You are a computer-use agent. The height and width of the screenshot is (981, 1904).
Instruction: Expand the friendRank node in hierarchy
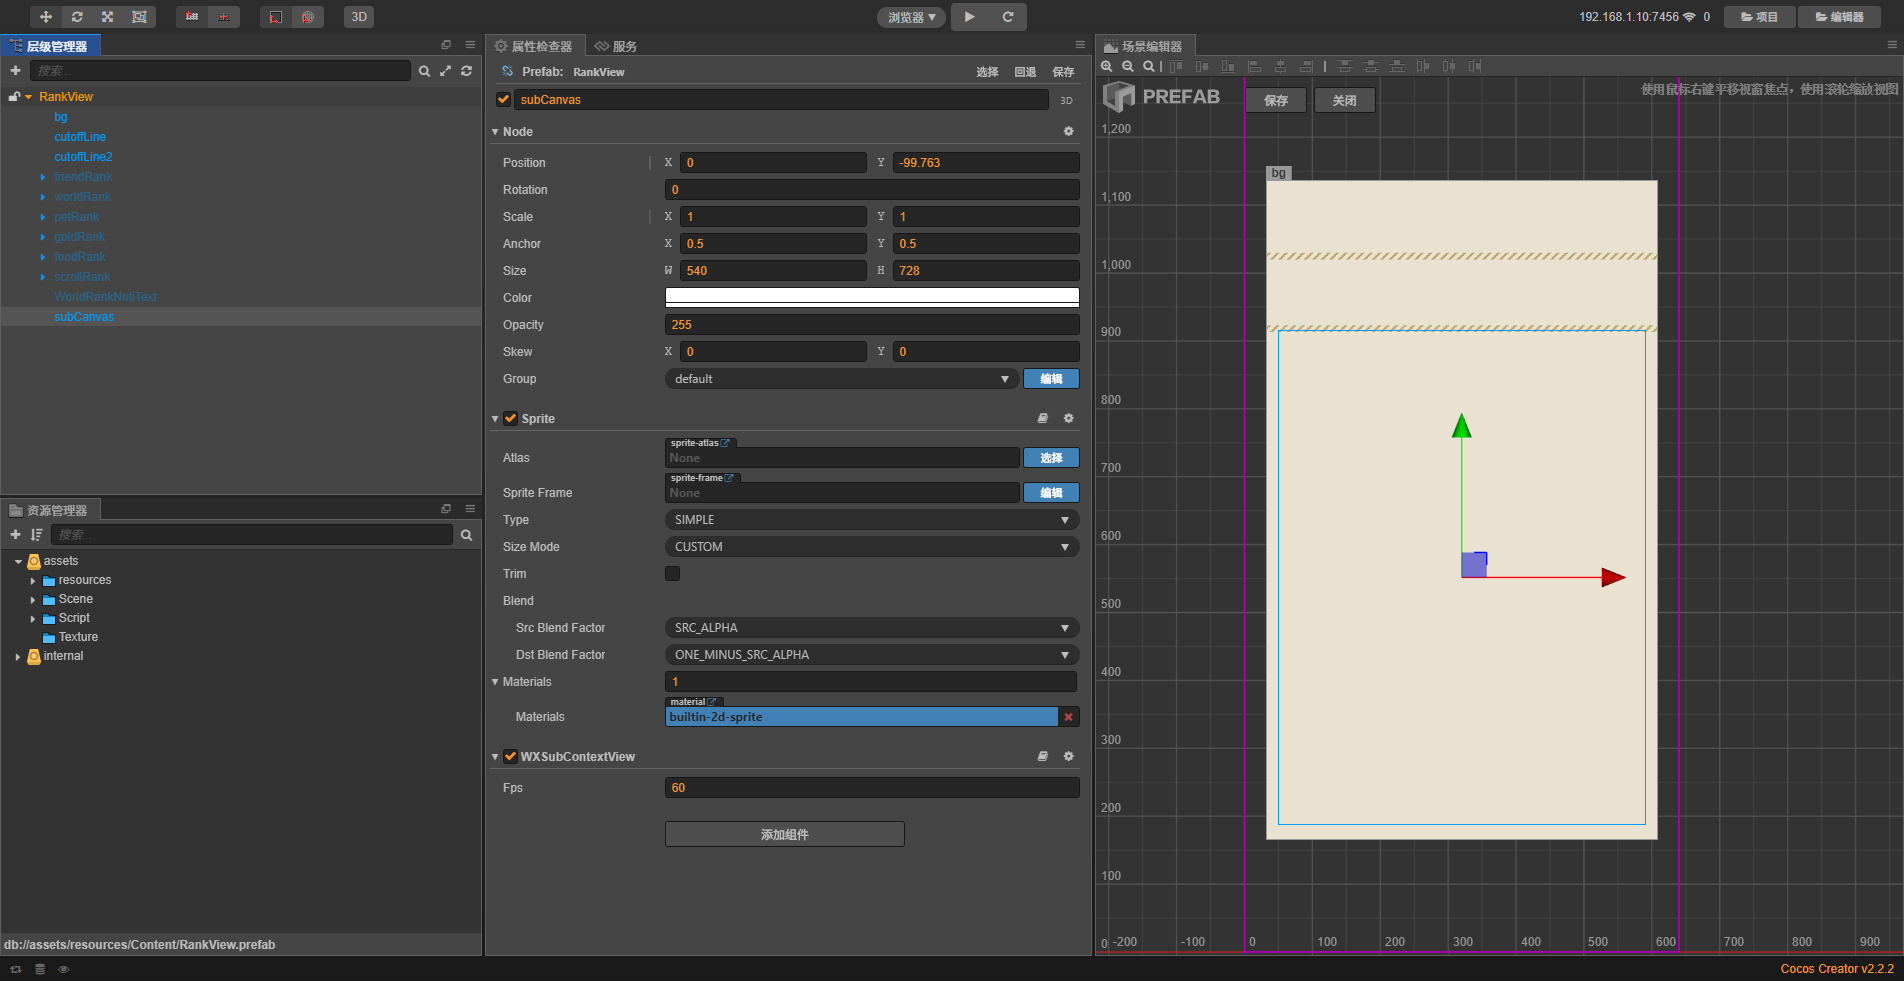click(43, 177)
